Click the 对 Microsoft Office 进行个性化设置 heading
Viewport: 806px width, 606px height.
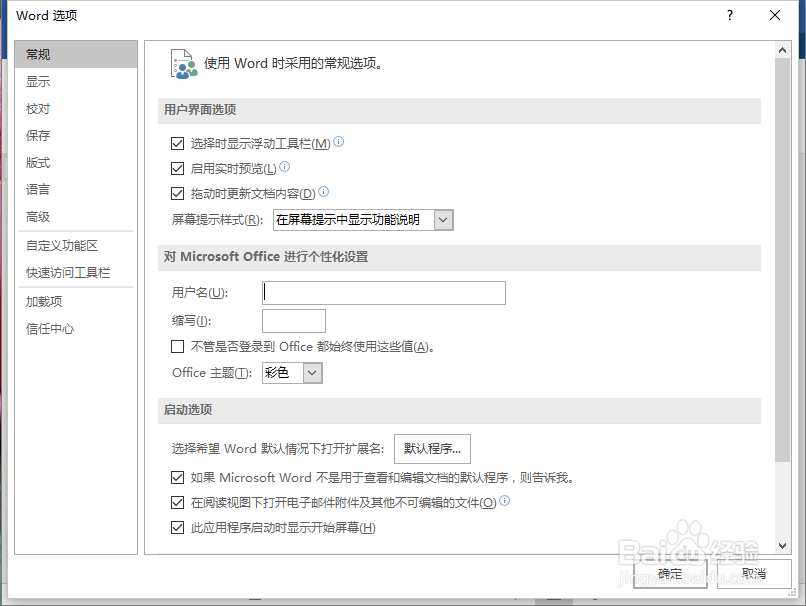[x=266, y=257]
